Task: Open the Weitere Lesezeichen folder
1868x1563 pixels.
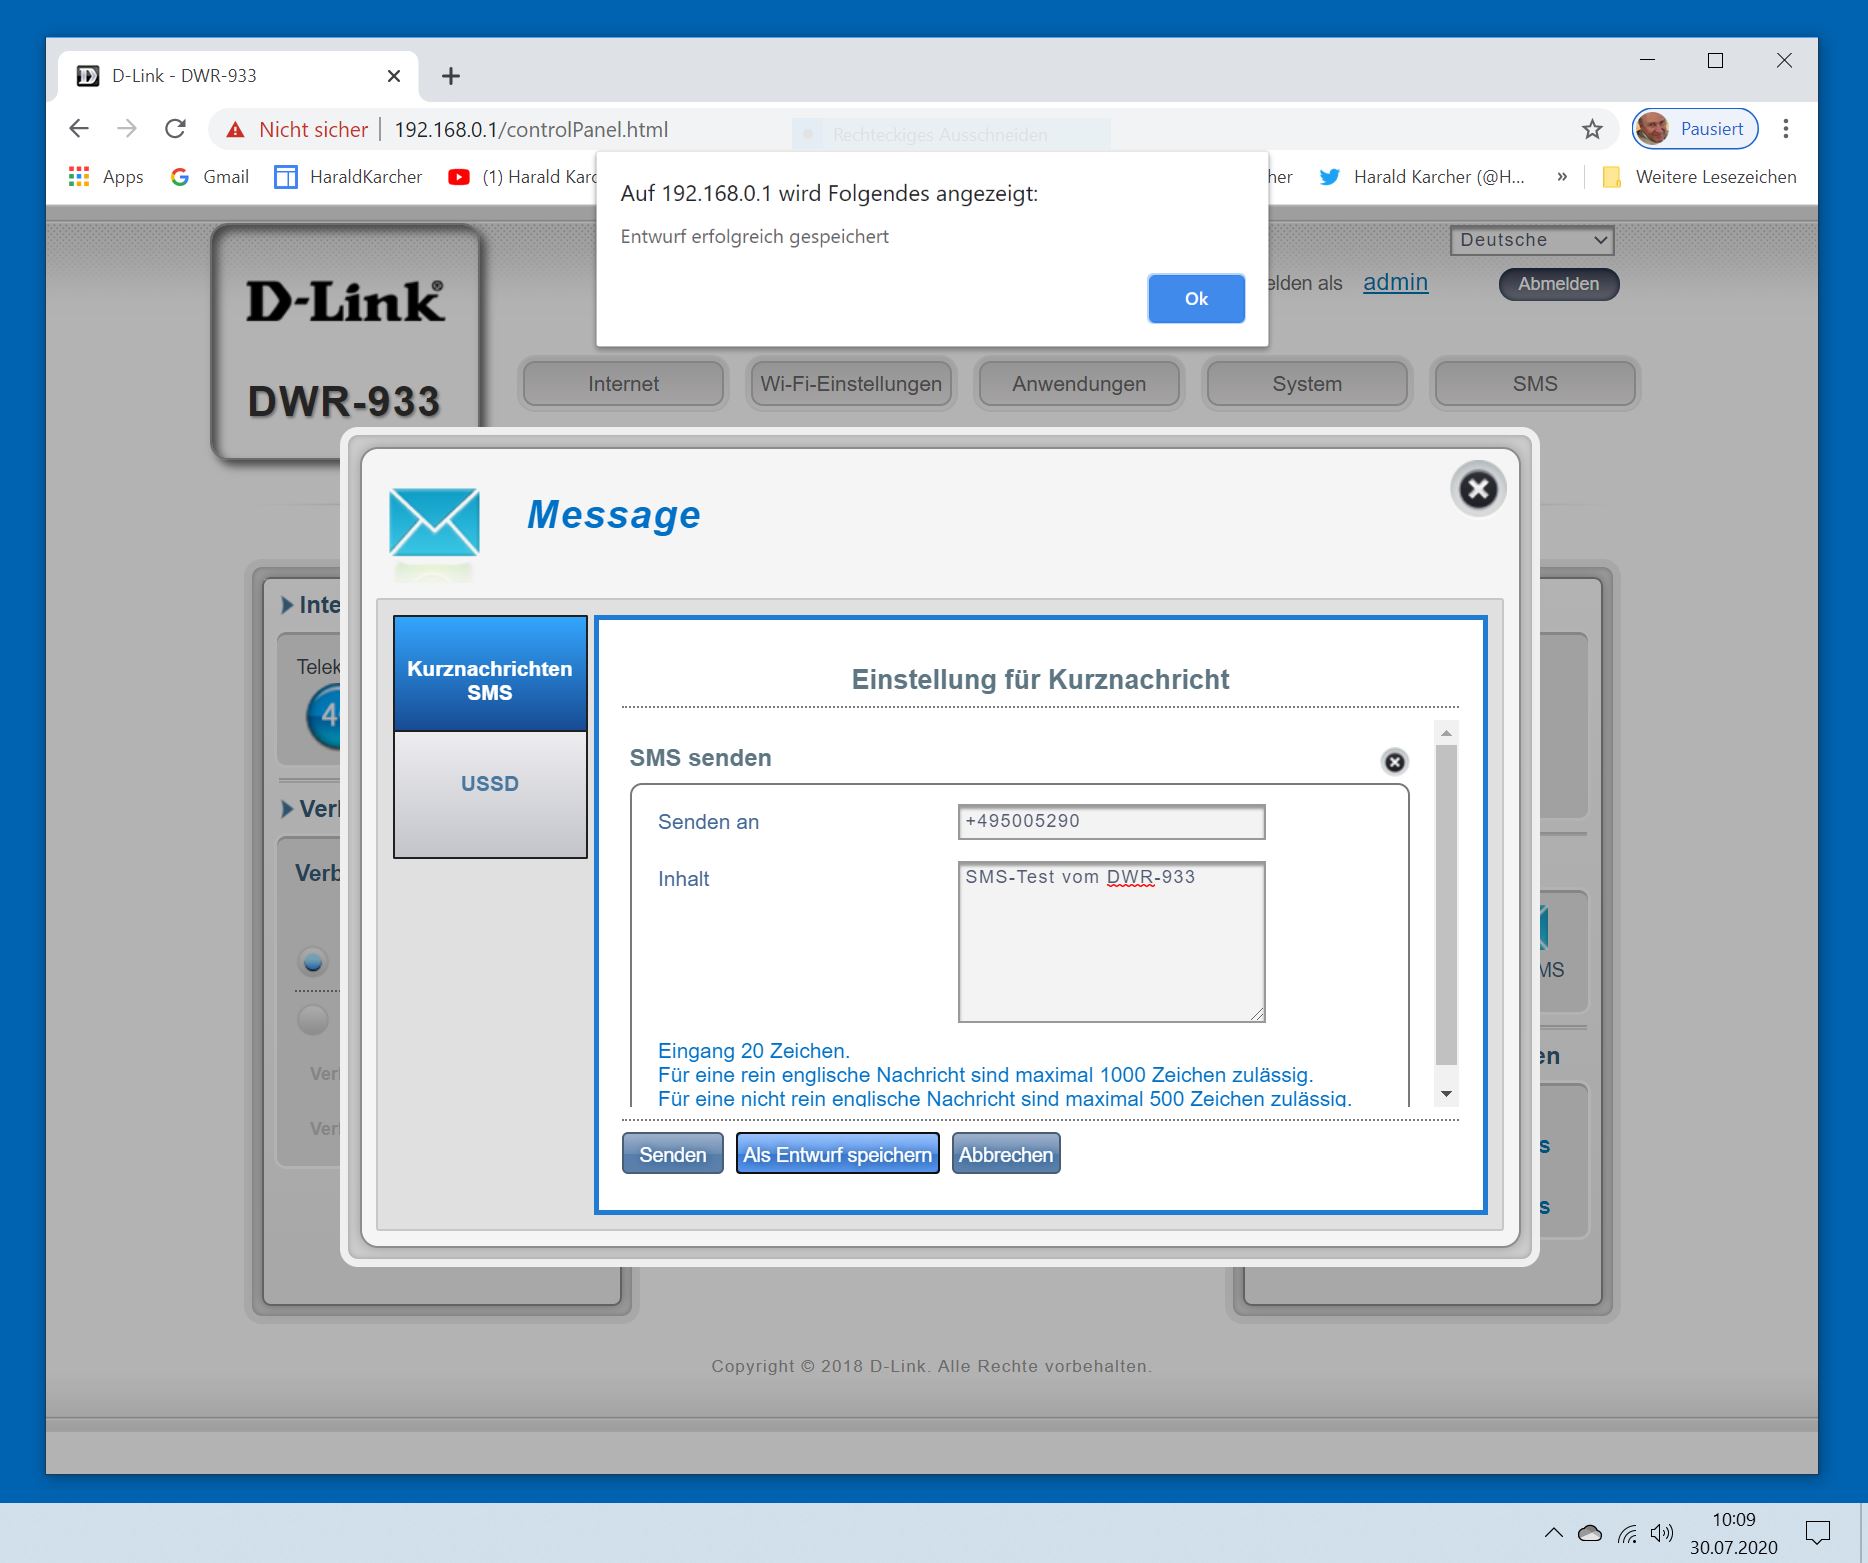Action: (1699, 177)
